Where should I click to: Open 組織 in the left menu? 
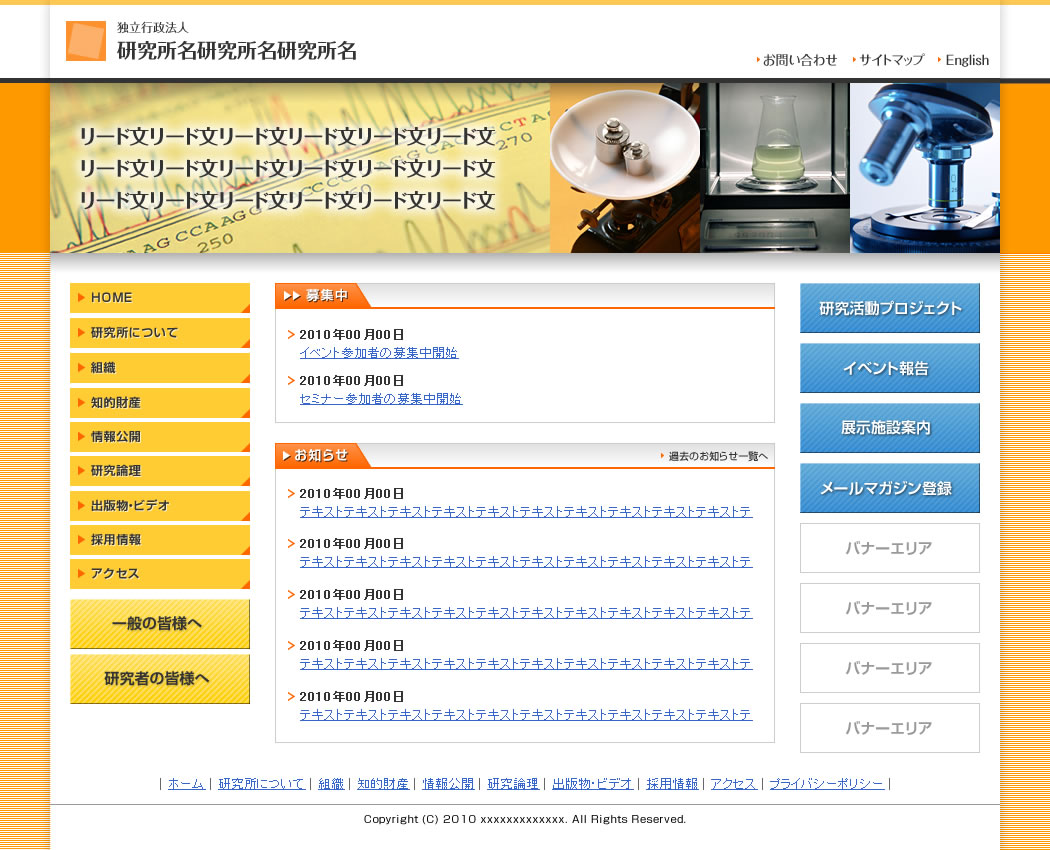[160, 368]
